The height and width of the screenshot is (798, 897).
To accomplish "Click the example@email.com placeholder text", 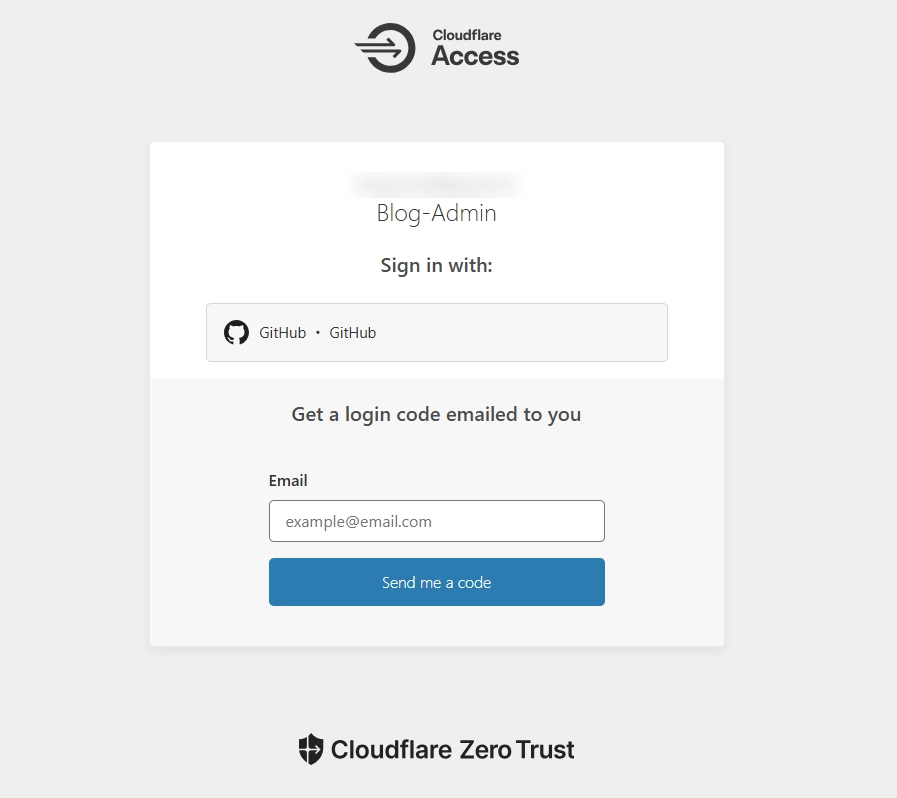I will click(358, 522).
